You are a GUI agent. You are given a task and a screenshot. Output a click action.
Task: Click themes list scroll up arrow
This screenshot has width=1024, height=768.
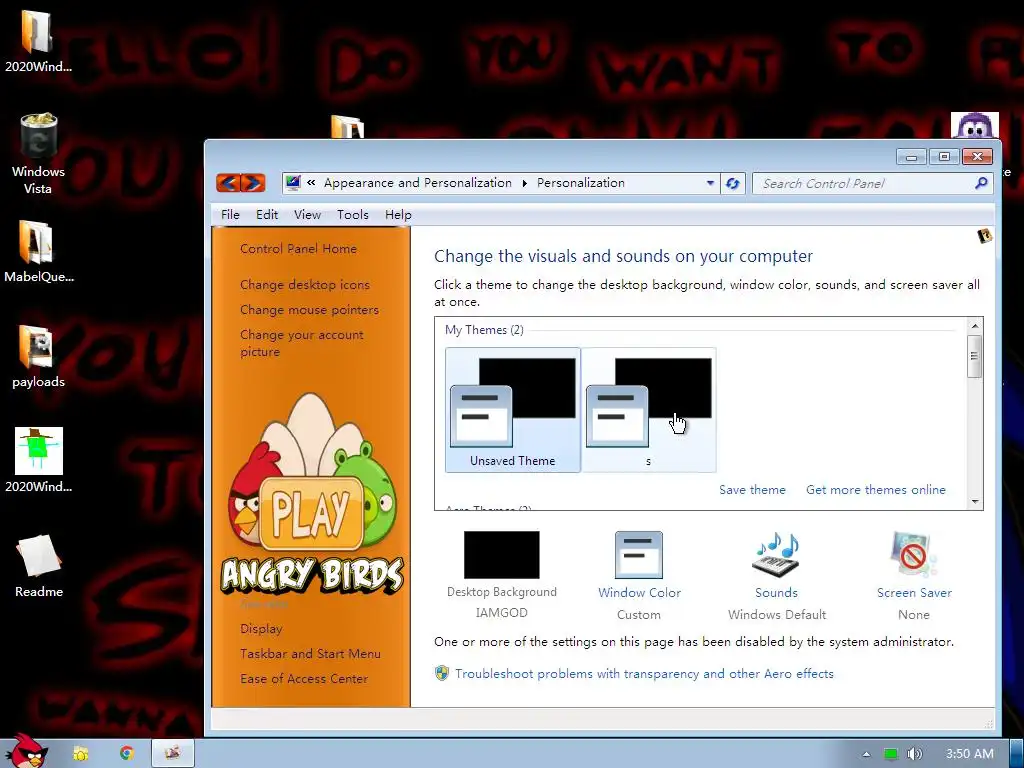click(974, 326)
